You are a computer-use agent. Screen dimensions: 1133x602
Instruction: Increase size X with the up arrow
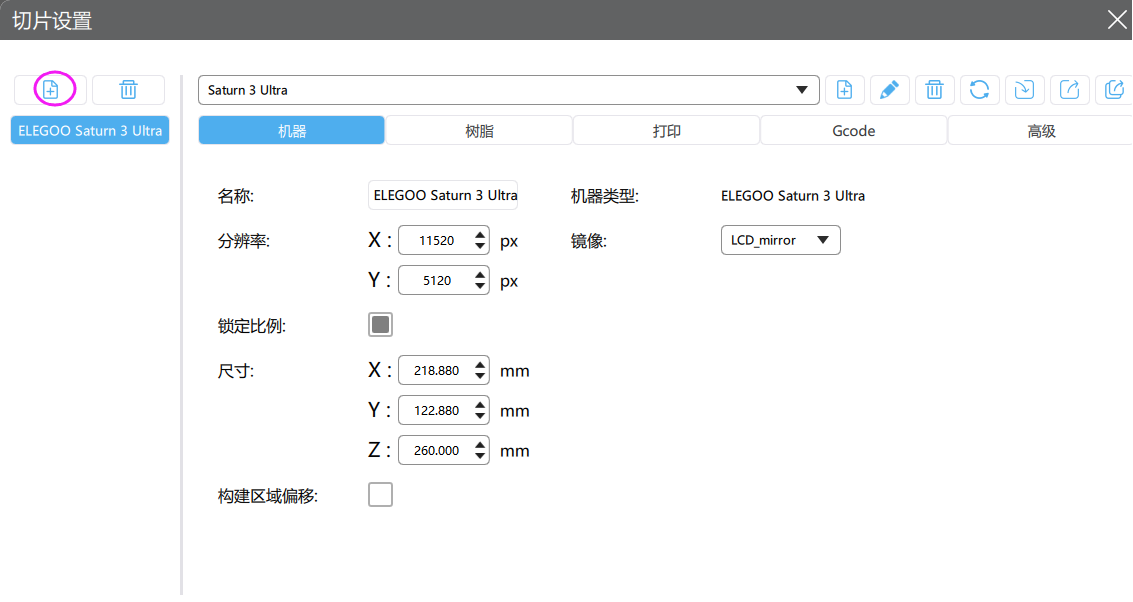pos(480,364)
